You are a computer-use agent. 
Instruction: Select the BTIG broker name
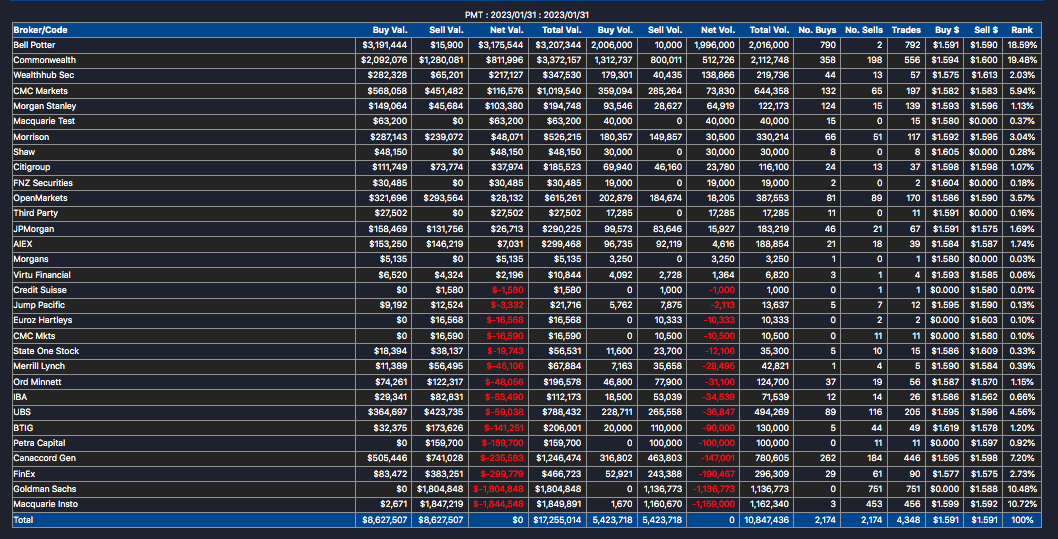23,428
